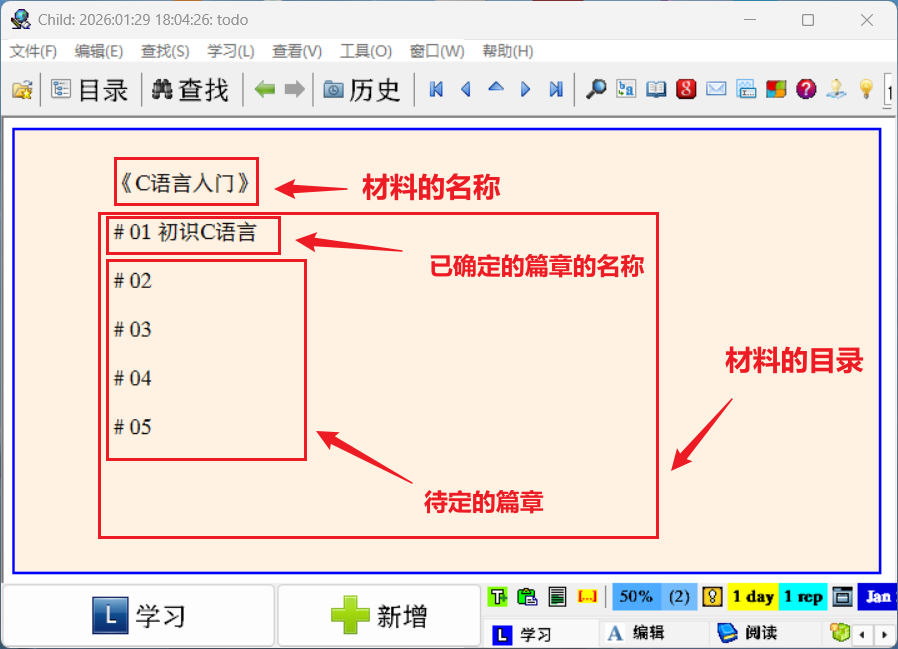The width and height of the screenshot is (898, 649).
Task: Go to previous element blue left arrow
Action: click(x=466, y=89)
